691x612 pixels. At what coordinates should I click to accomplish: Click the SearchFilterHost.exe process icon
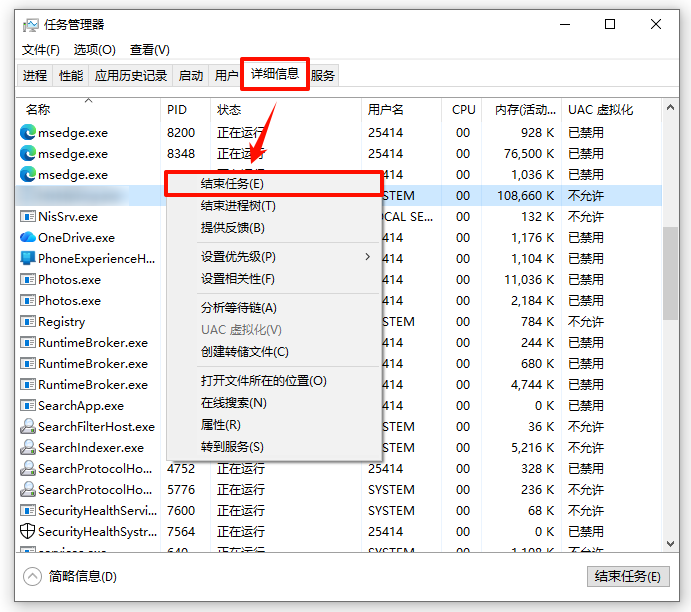(x=28, y=427)
